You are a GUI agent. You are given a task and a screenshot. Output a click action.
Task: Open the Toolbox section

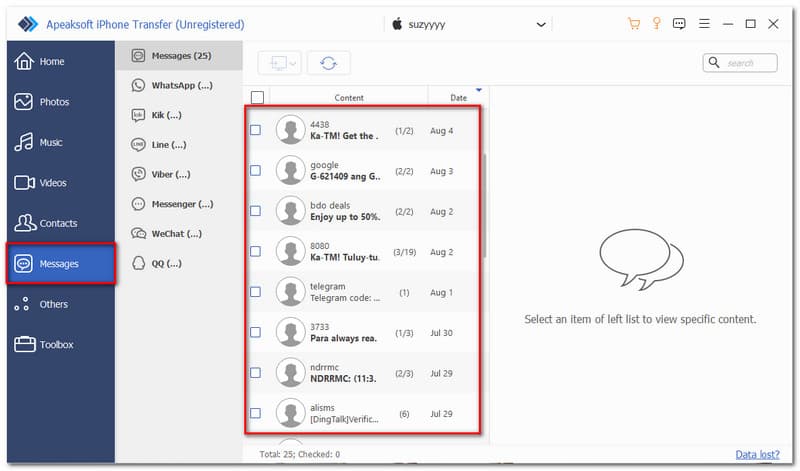pyautogui.click(x=60, y=344)
